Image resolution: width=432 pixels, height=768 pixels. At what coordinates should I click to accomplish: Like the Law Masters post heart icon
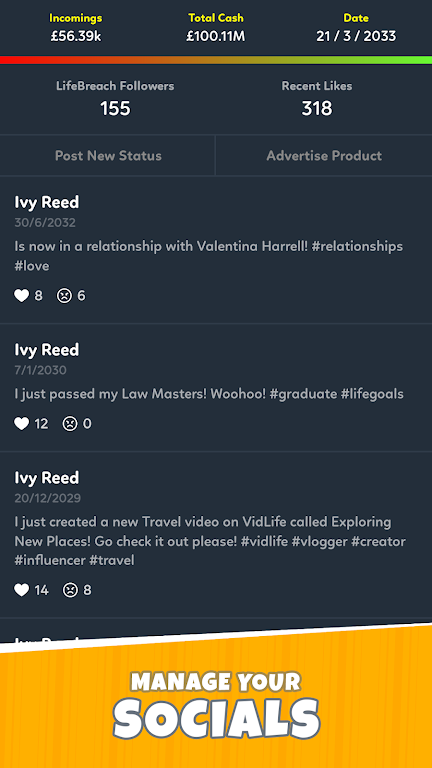(x=22, y=423)
